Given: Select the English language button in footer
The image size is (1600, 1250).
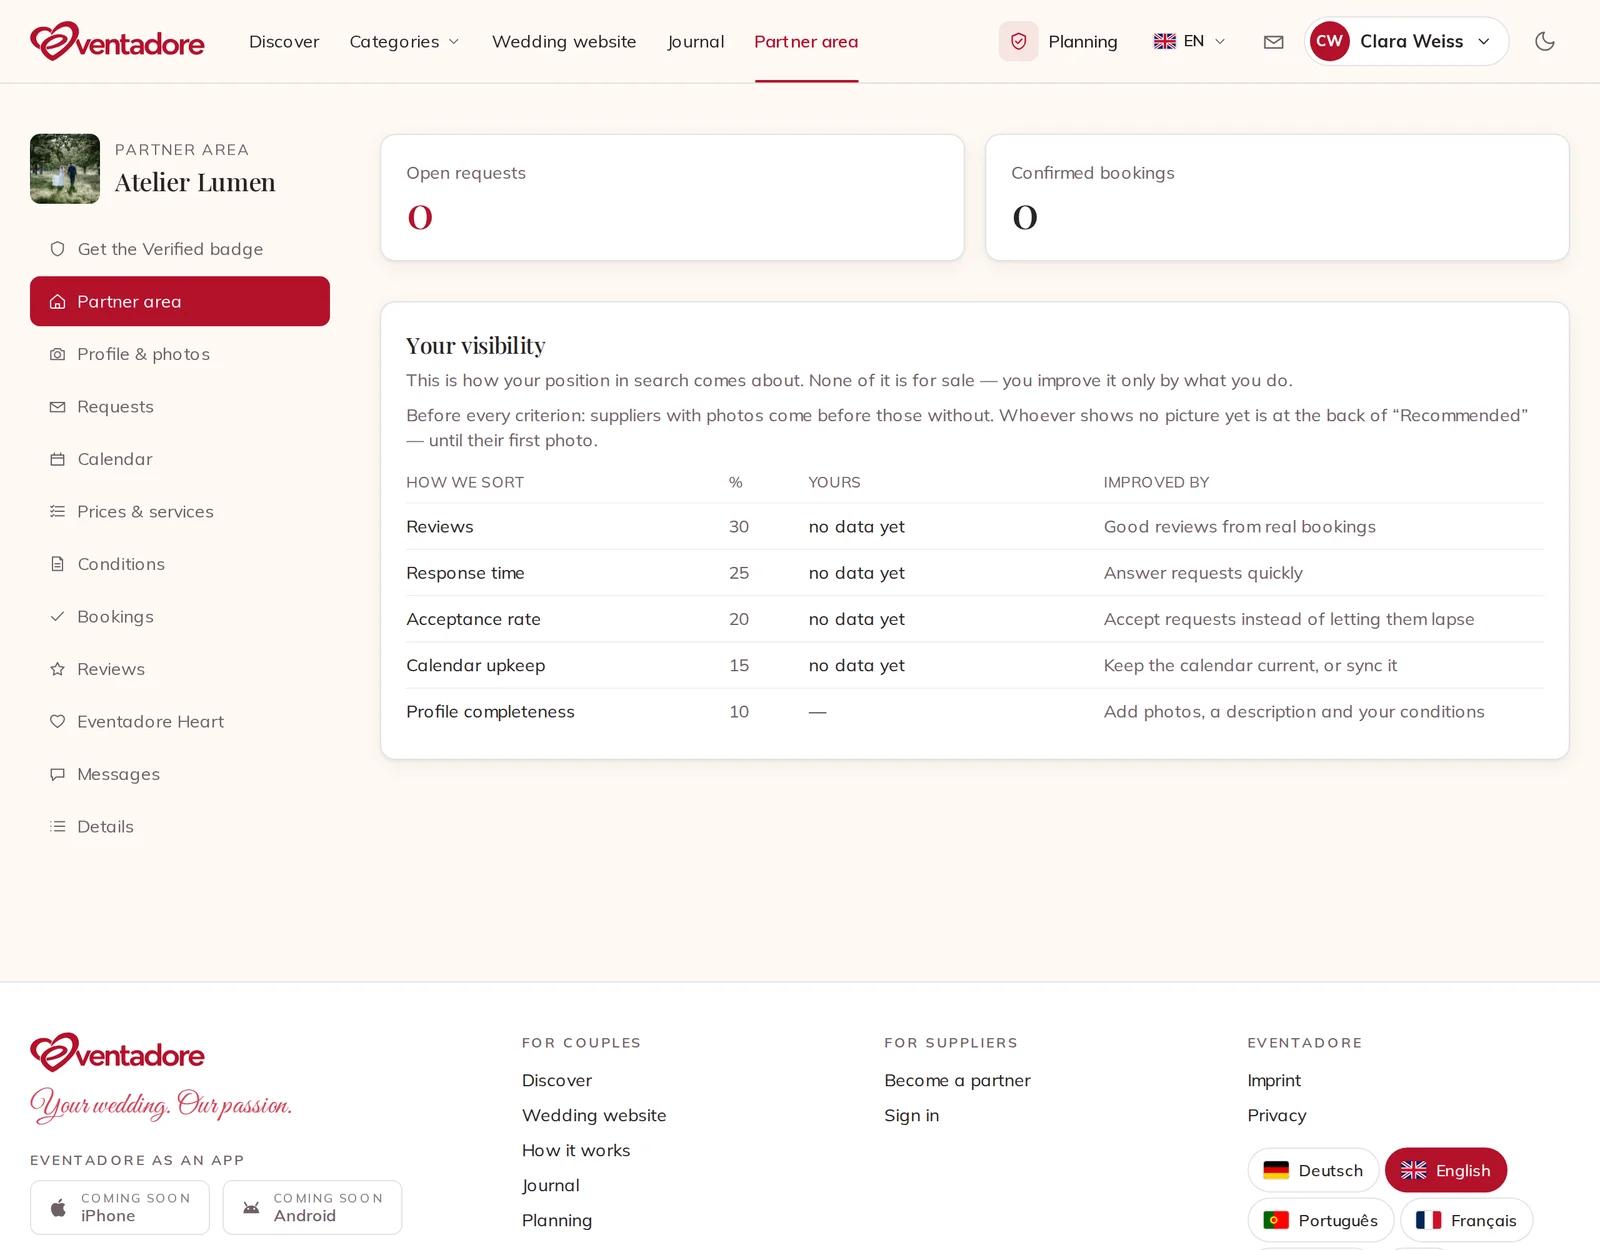Looking at the screenshot, I should click(1446, 1170).
